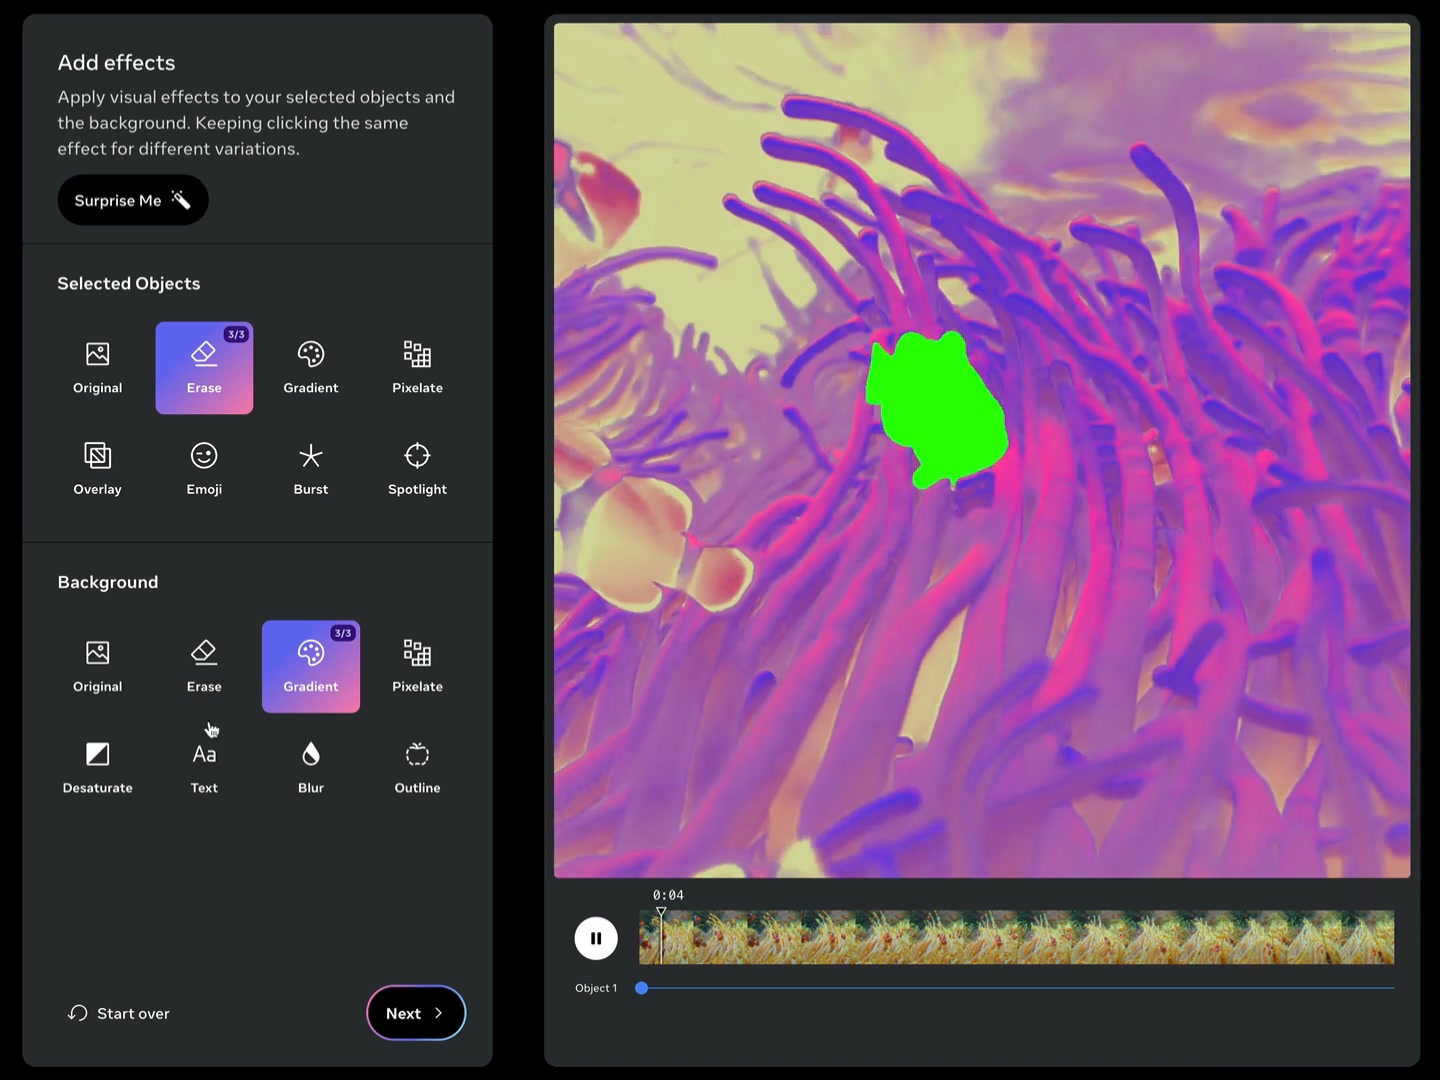Apply Blur to the background

click(311, 768)
